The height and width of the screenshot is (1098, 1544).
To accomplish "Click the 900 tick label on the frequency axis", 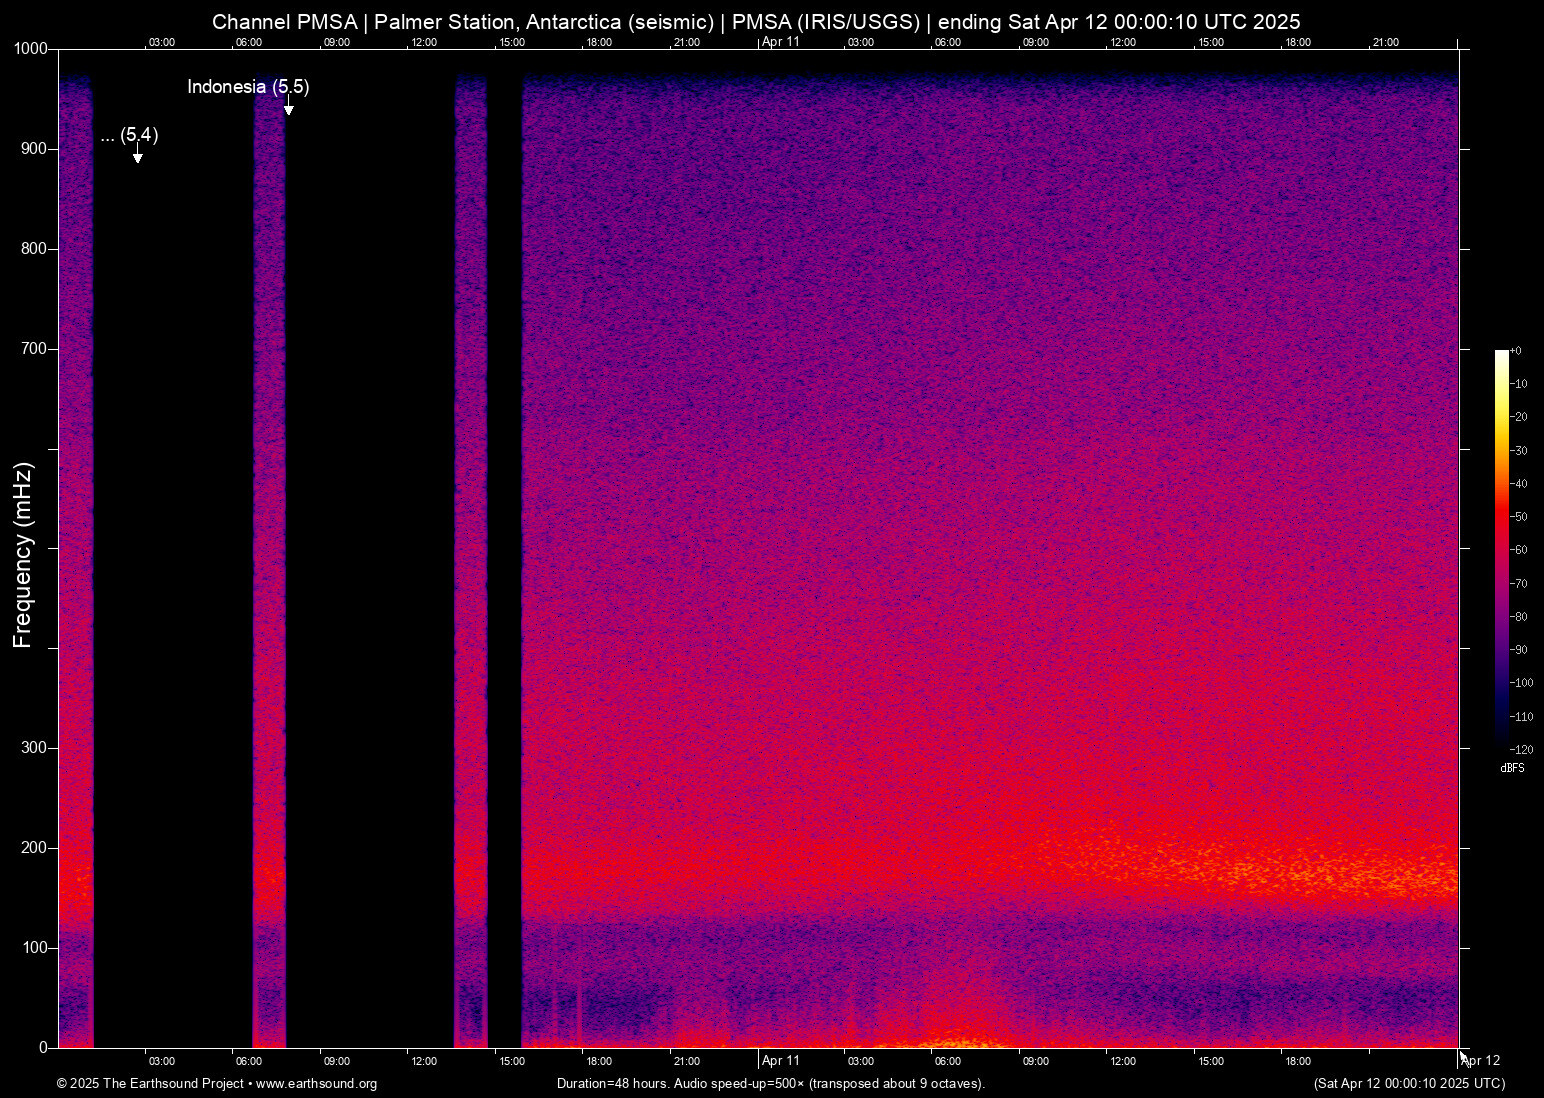I will [34, 149].
